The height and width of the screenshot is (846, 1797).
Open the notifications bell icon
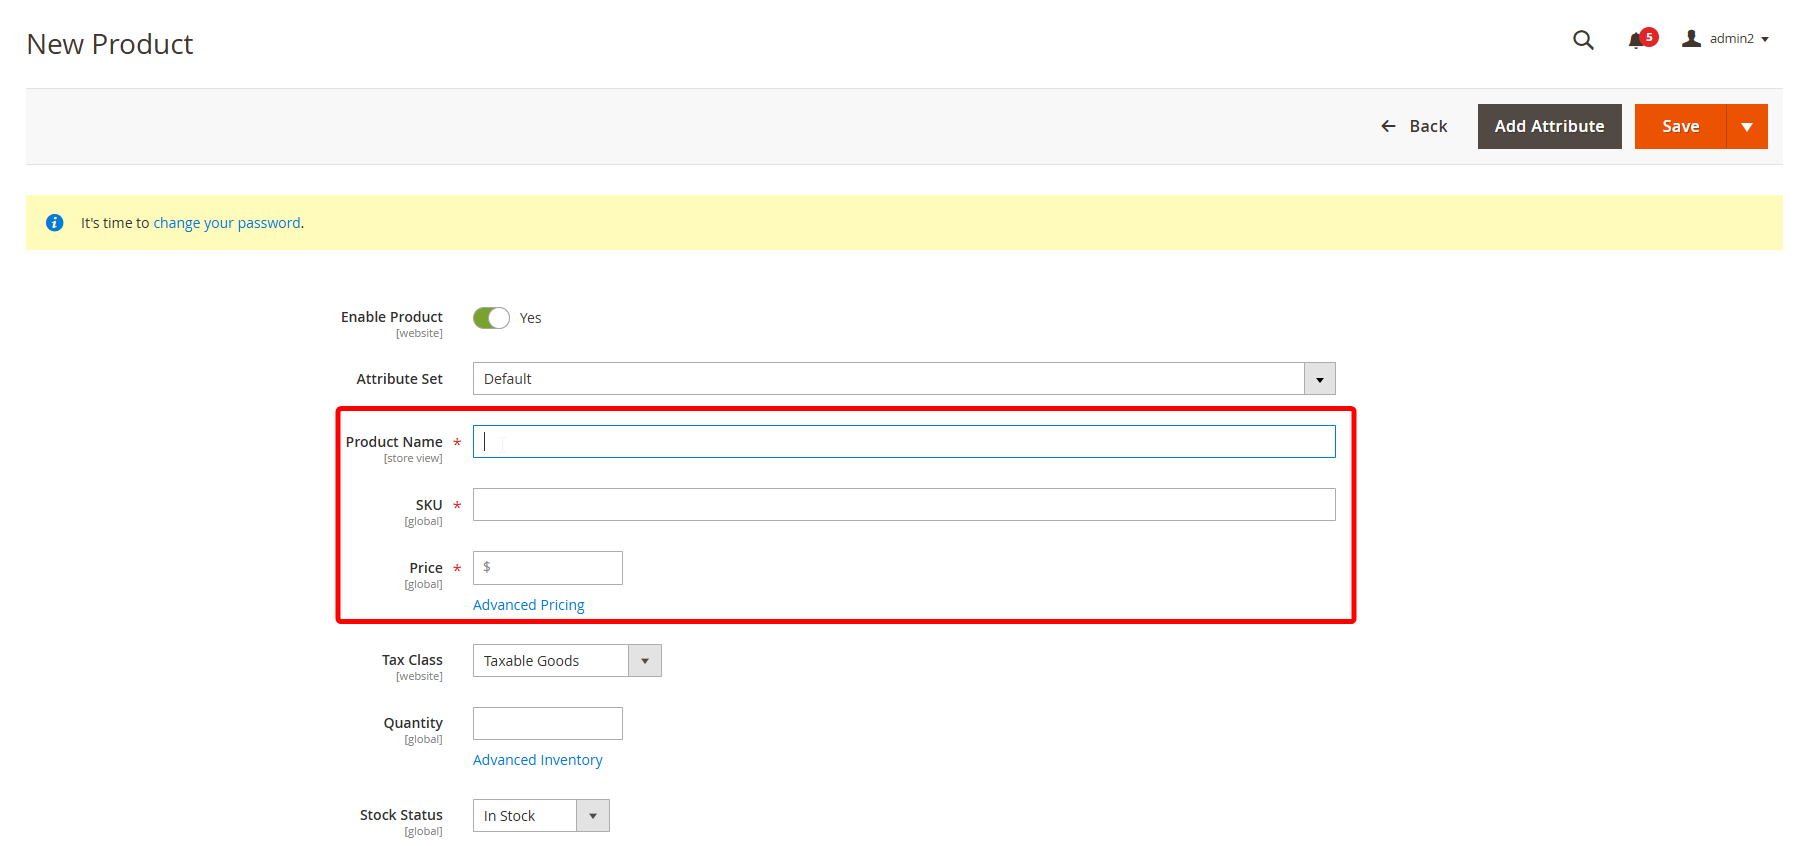1636,40
